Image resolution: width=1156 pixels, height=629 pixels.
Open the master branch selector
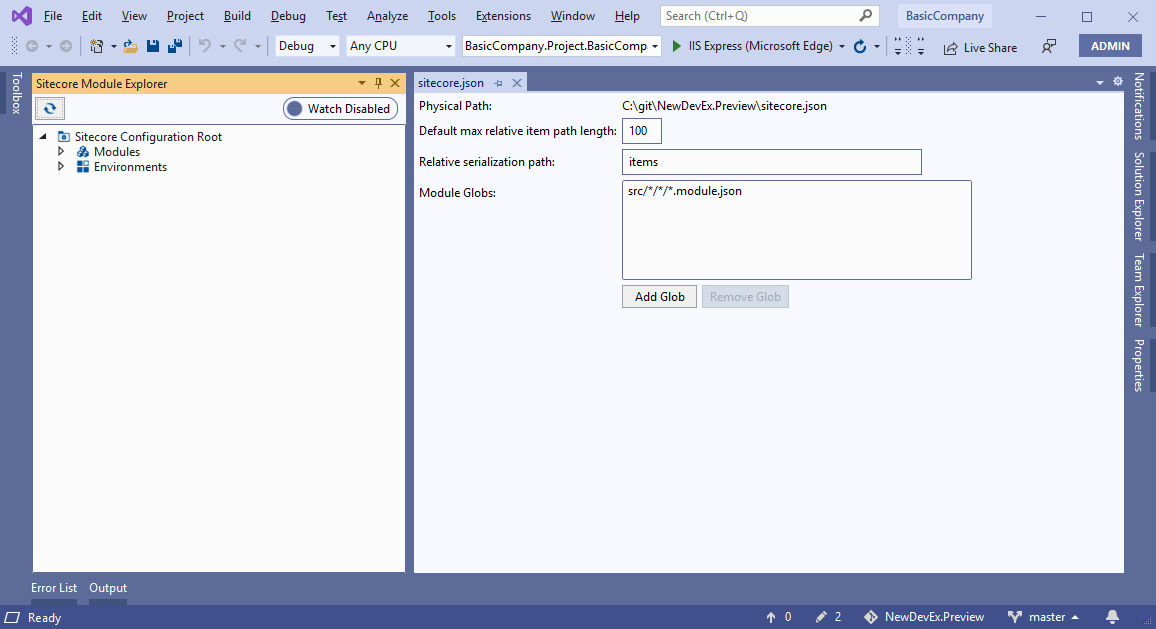(x=1043, y=616)
